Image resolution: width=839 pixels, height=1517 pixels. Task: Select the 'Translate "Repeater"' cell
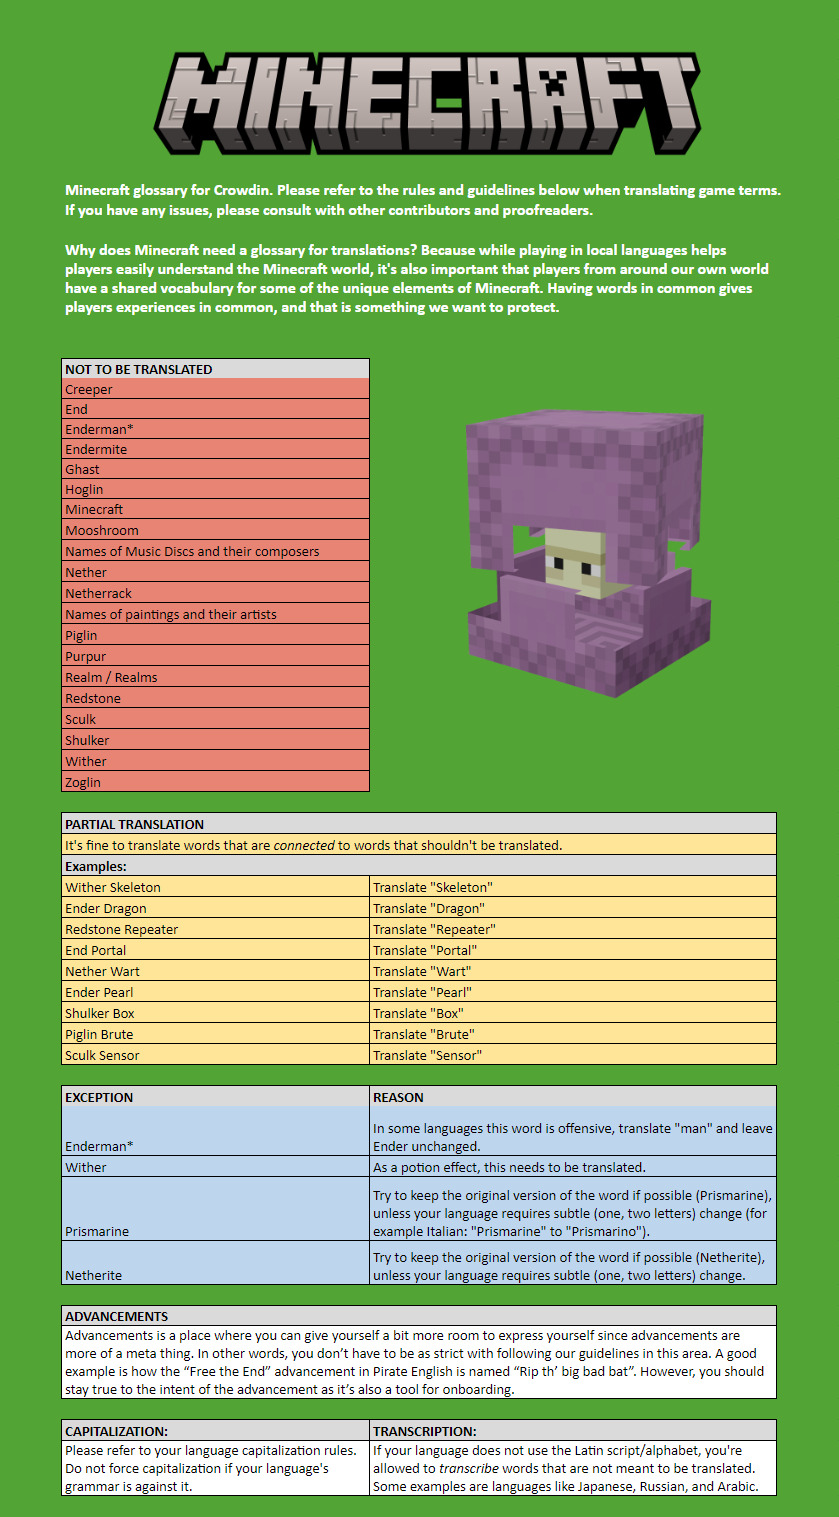(x=573, y=929)
